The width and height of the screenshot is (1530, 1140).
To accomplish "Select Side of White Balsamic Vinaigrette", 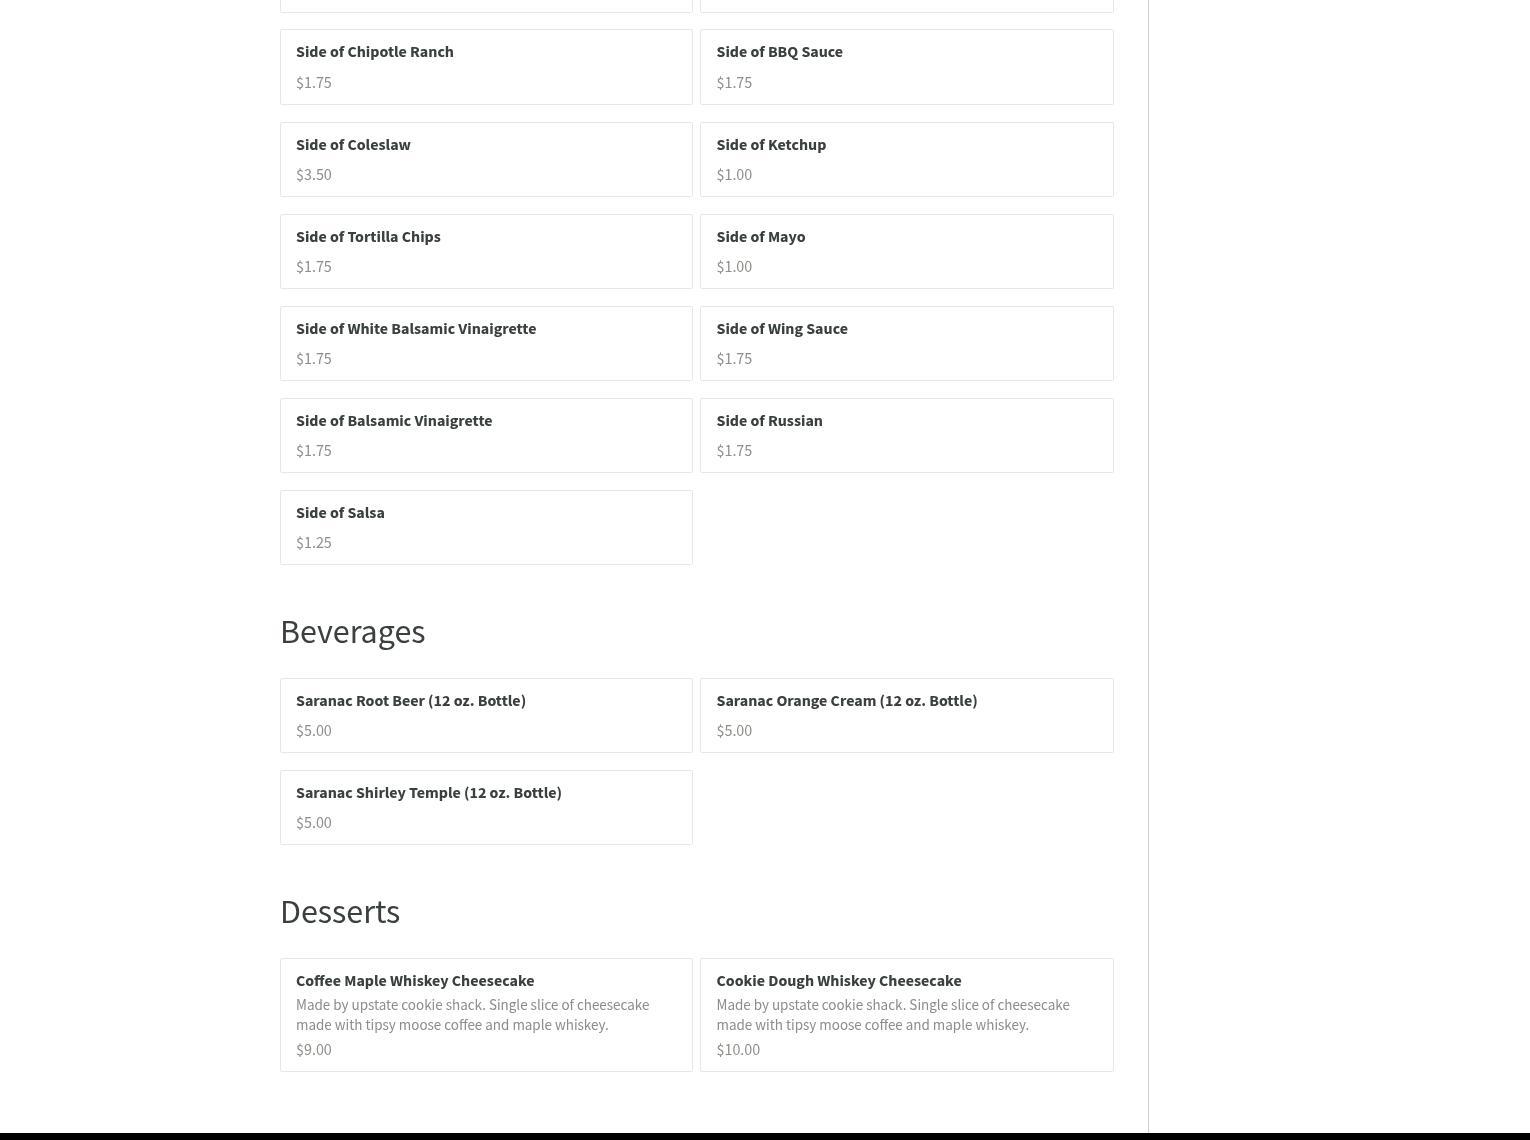I will 486,343.
